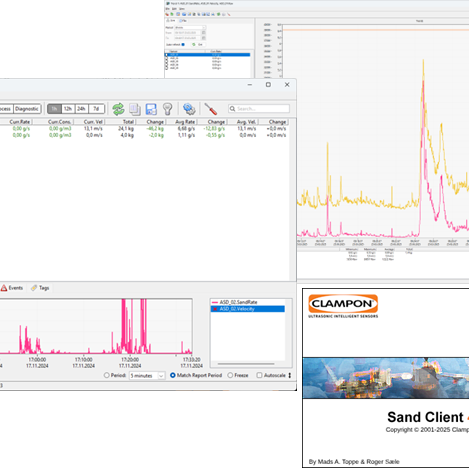This screenshot has width=469, height=468.
Task: Select the 1h time range button
Action: tap(54, 109)
